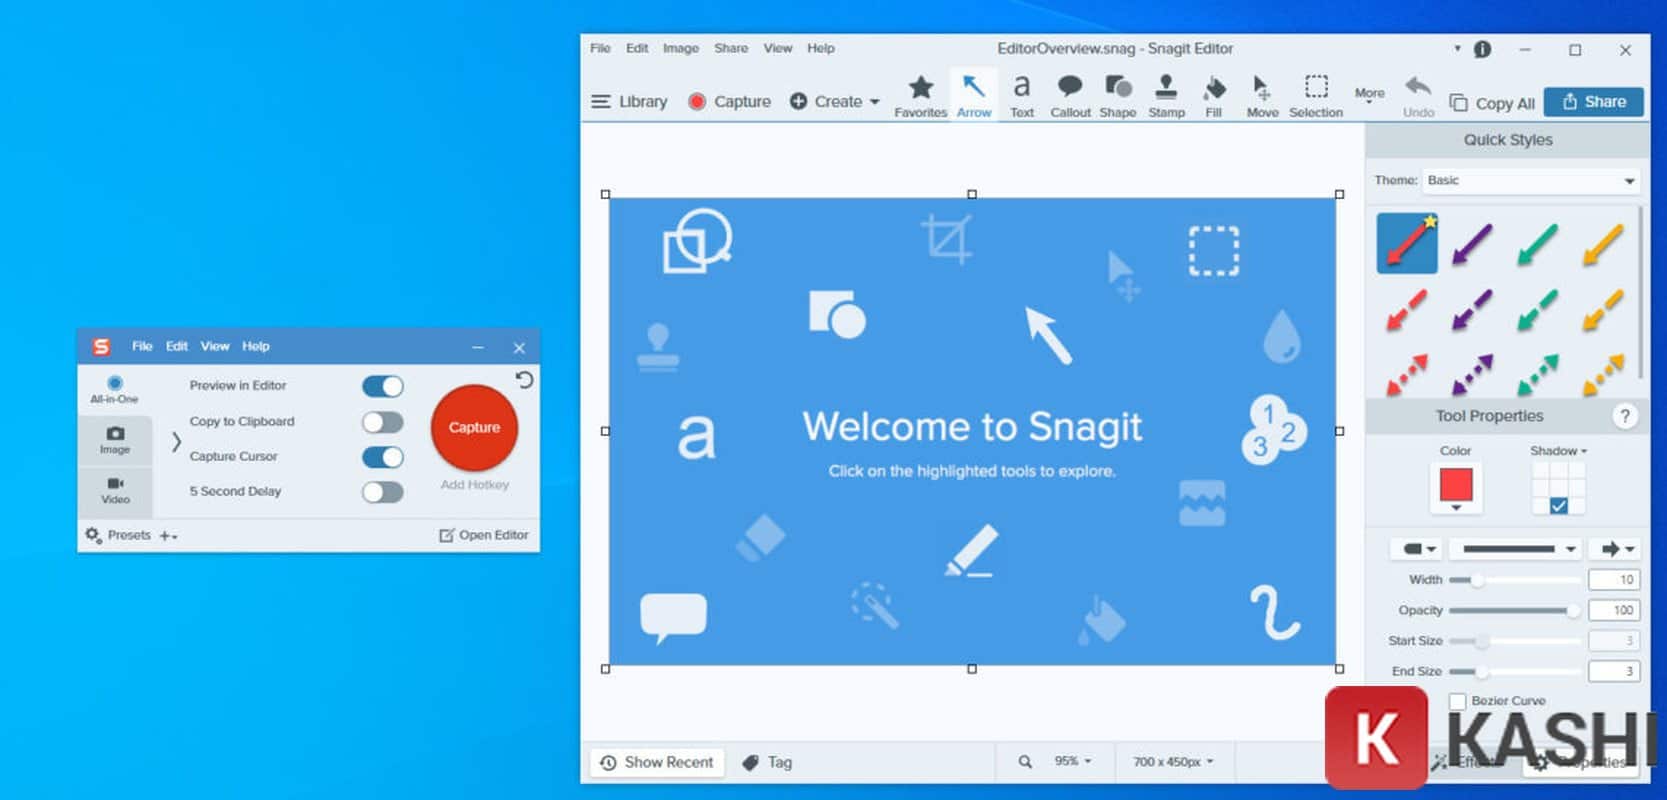The width and height of the screenshot is (1667, 800).
Task: Select the Favorites star tool
Action: (920, 96)
